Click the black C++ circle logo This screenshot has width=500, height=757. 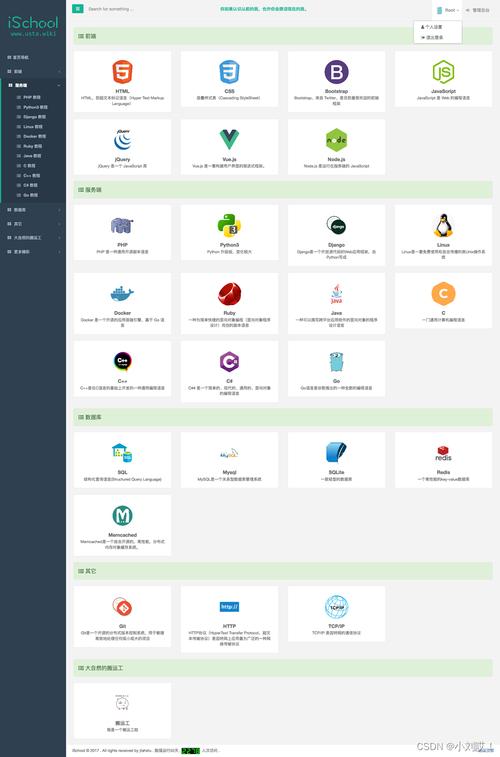122,362
